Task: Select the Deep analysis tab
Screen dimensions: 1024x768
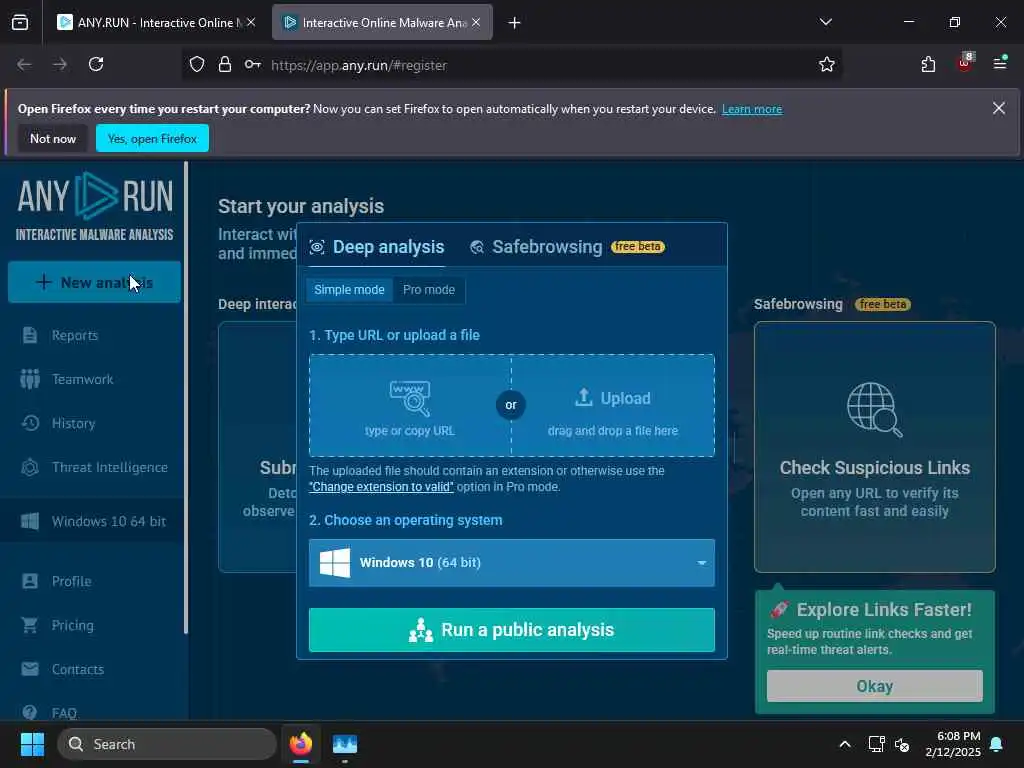Action: (x=377, y=247)
